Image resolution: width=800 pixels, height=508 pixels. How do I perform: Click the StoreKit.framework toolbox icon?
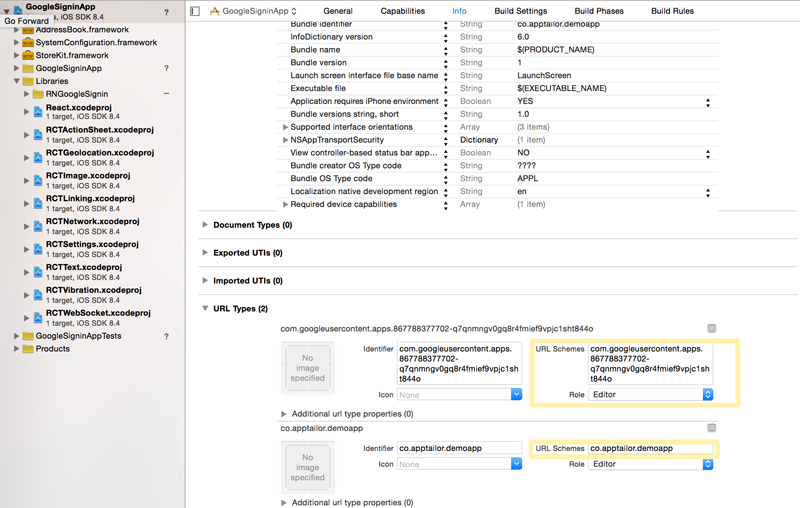pyautogui.click(x=28, y=55)
